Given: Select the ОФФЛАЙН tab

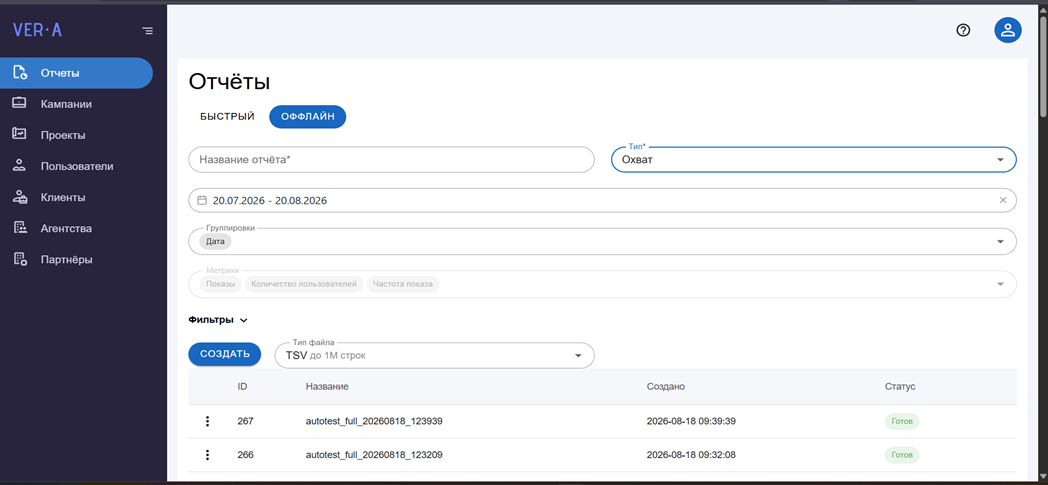Looking at the screenshot, I should [x=307, y=116].
